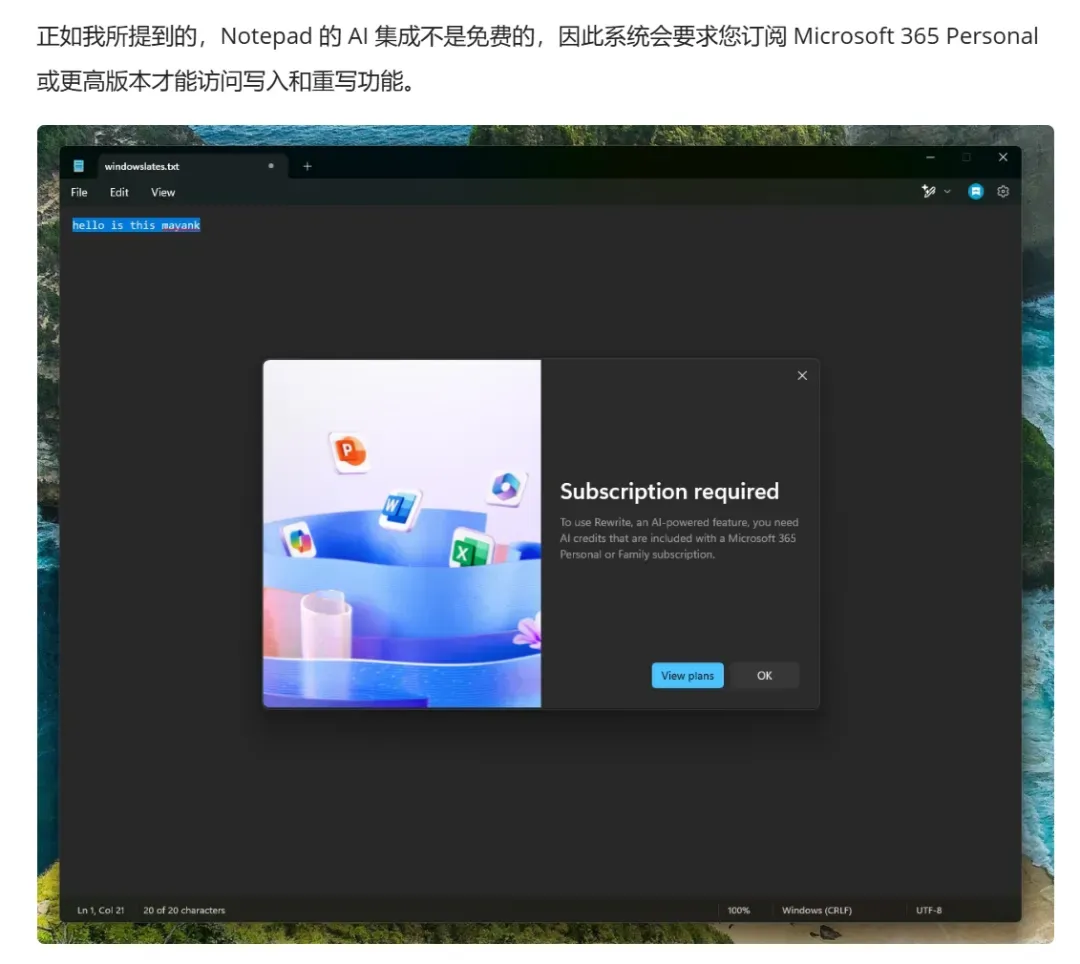Open Notepad settings gear icon
Image resolution: width=1080 pixels, height=964 pixels.
[1003, 191]
